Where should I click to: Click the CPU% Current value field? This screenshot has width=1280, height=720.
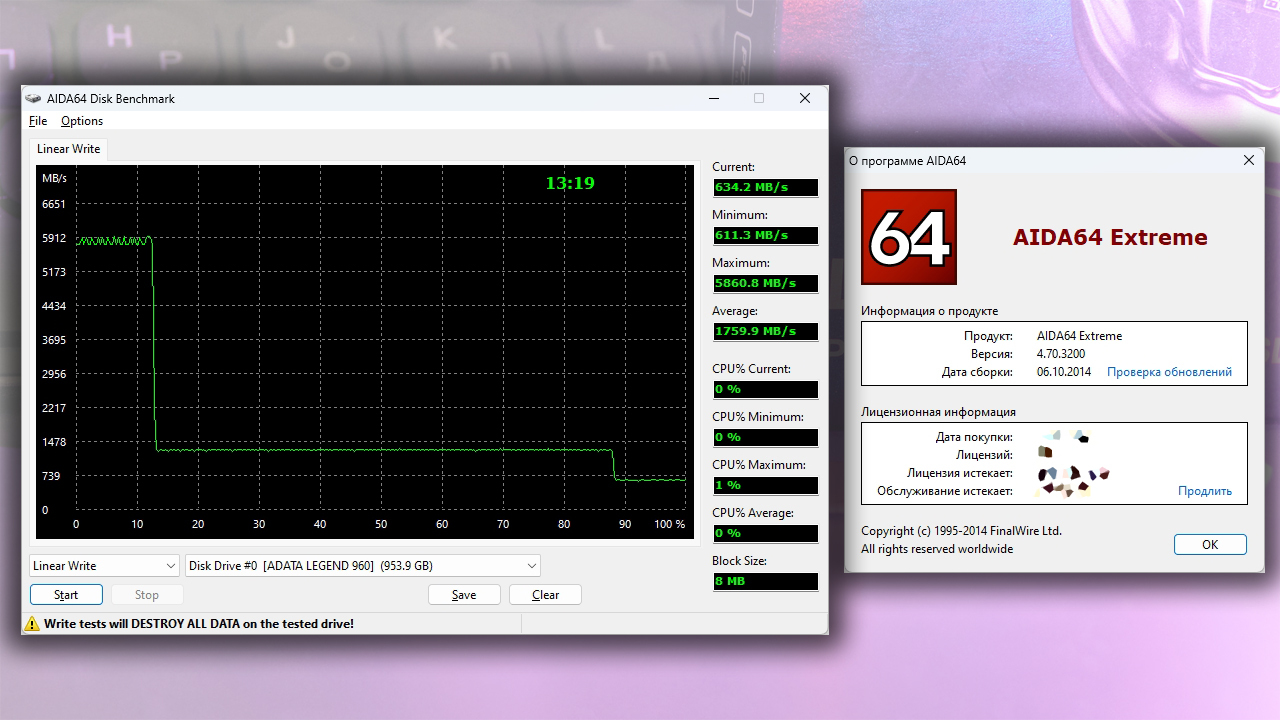click(x=765, y=390)
